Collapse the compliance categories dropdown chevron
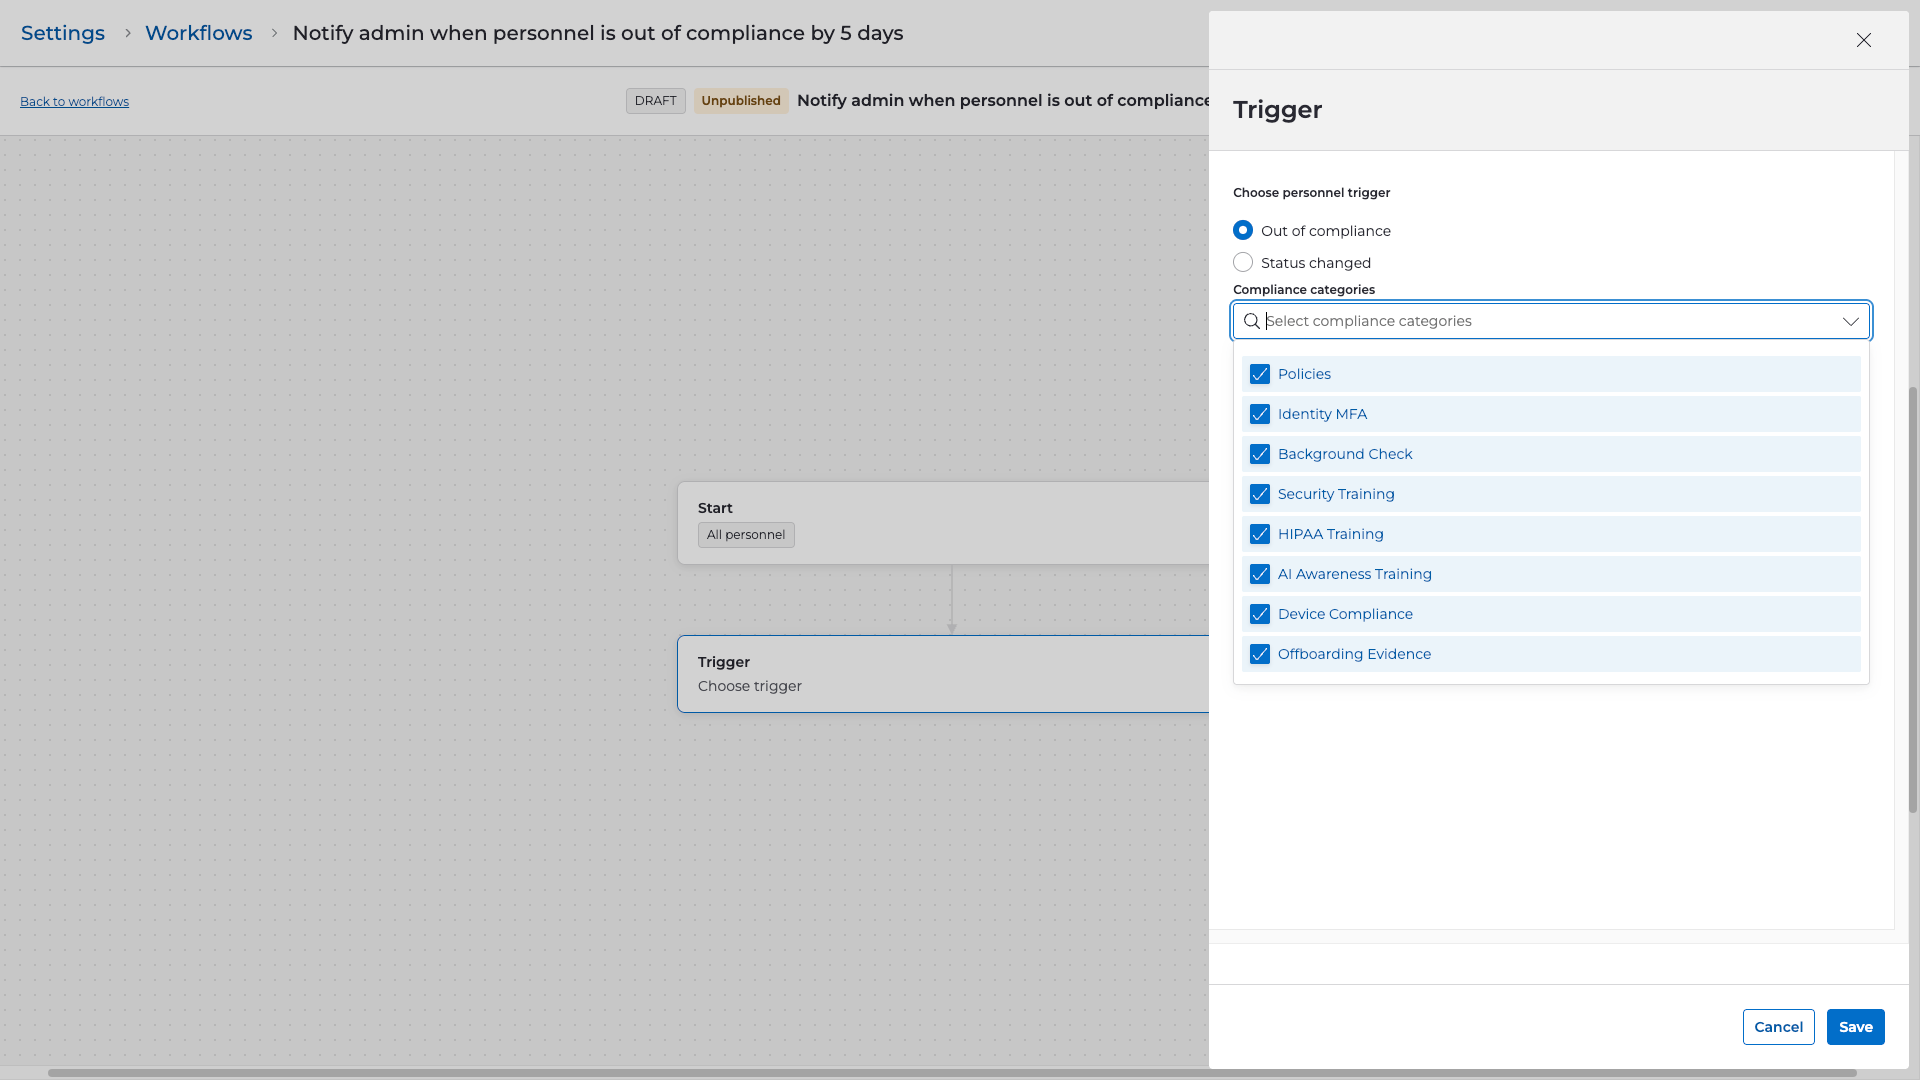 [1850, 321]
